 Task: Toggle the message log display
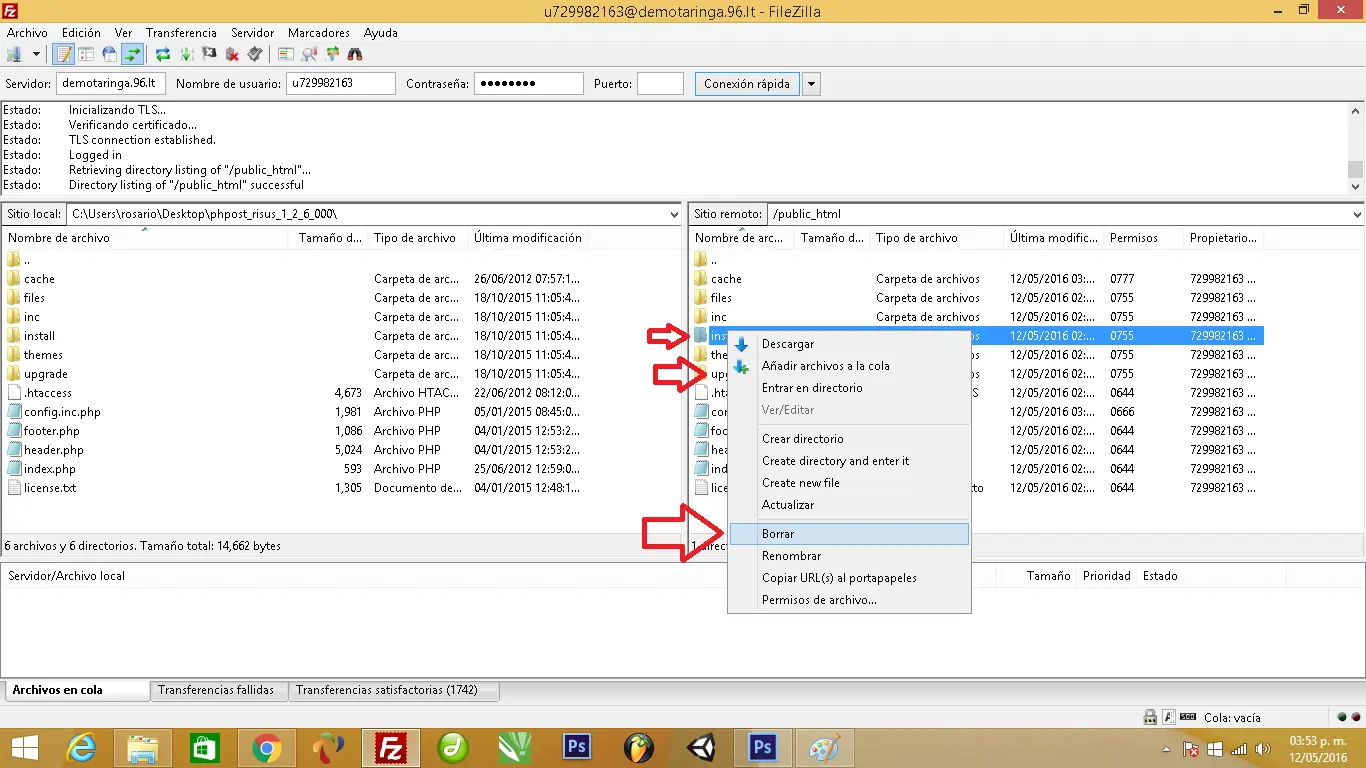click(x=63, y=54)
